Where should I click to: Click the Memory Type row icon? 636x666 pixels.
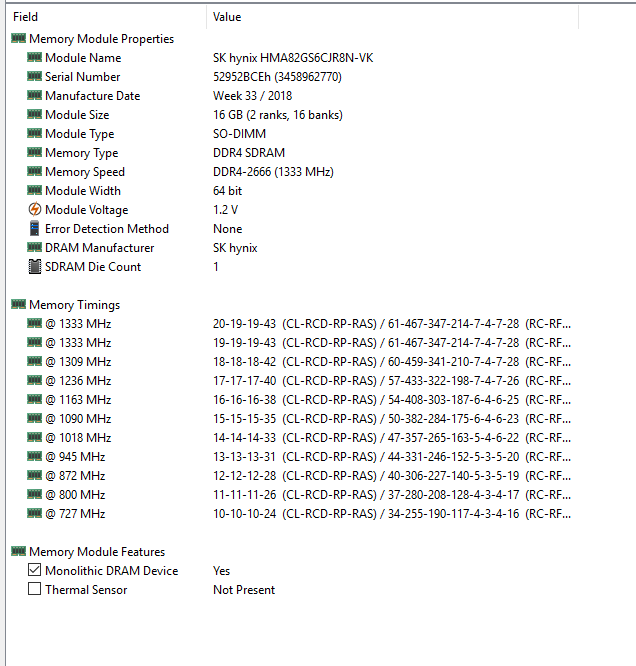point(34,152)
